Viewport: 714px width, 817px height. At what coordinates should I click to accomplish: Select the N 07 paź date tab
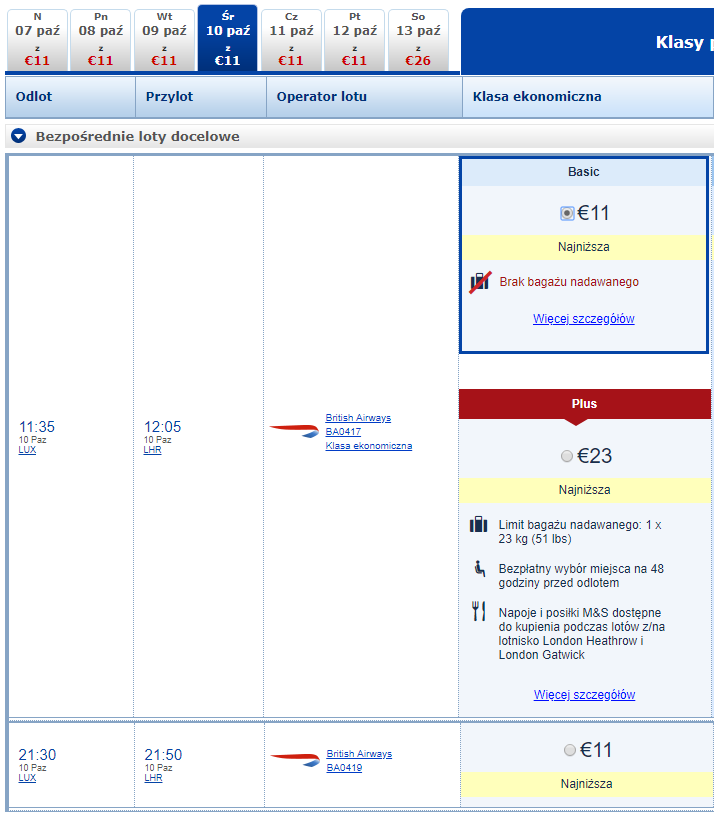[x=37, y=40]
